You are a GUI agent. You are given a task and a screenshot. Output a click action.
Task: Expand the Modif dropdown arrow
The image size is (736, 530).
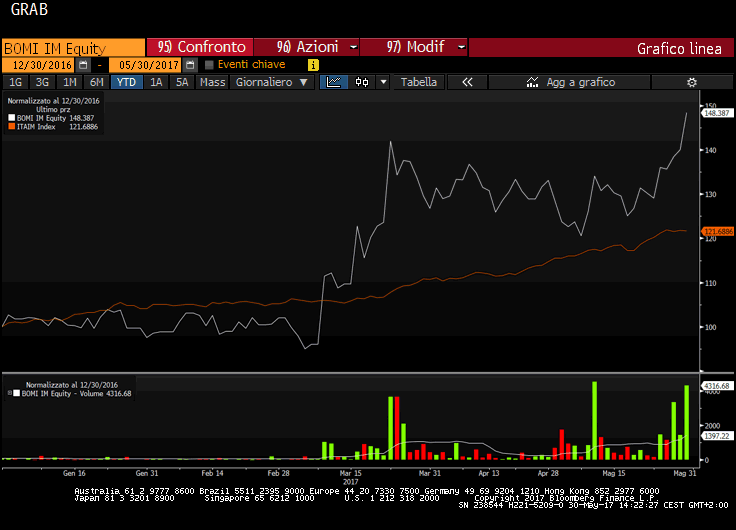pos(460,47)
